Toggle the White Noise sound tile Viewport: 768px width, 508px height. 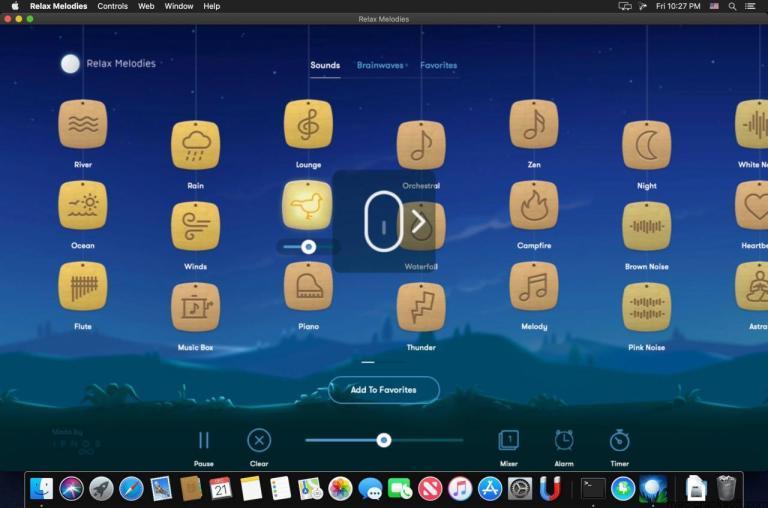(x=753, y=124)
